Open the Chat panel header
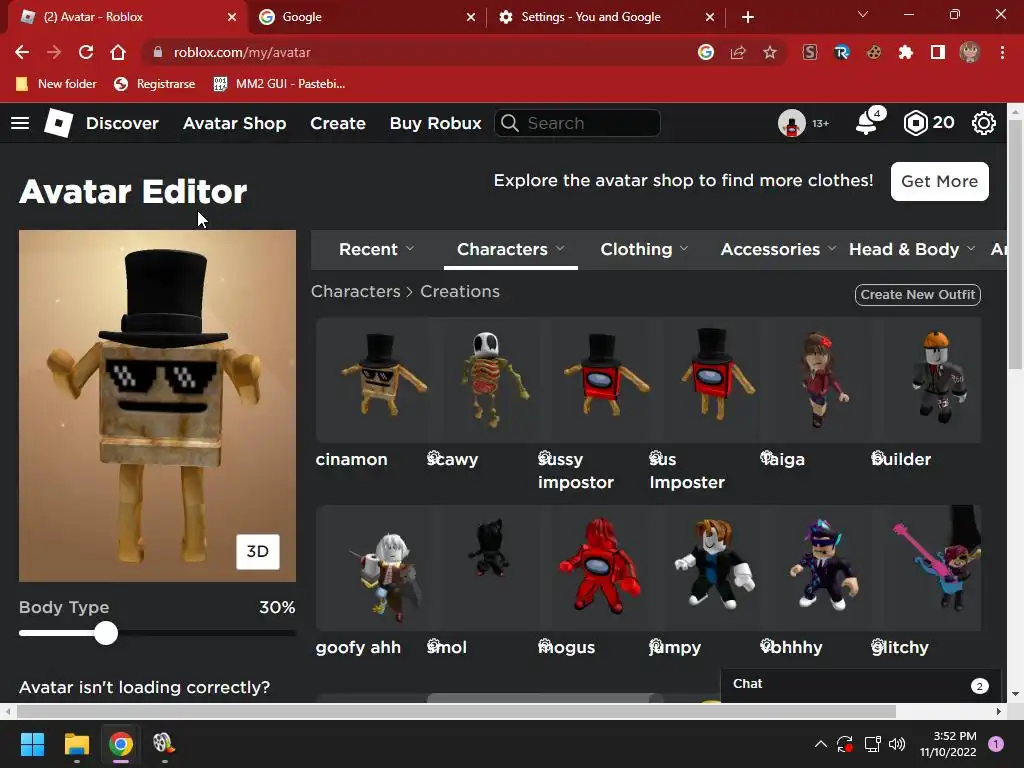 (x=861, y=684)
